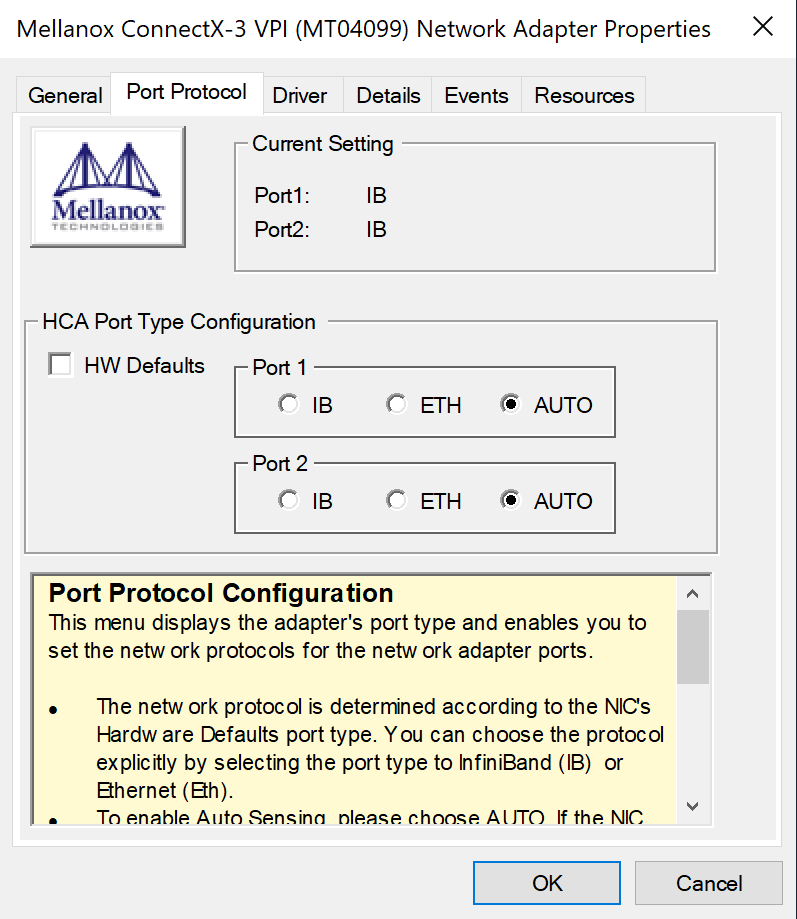Image resolution: width=797 pixels, height=919 pixels.
Task: Choose AUTO for Port 1
Action: [512, 405]
